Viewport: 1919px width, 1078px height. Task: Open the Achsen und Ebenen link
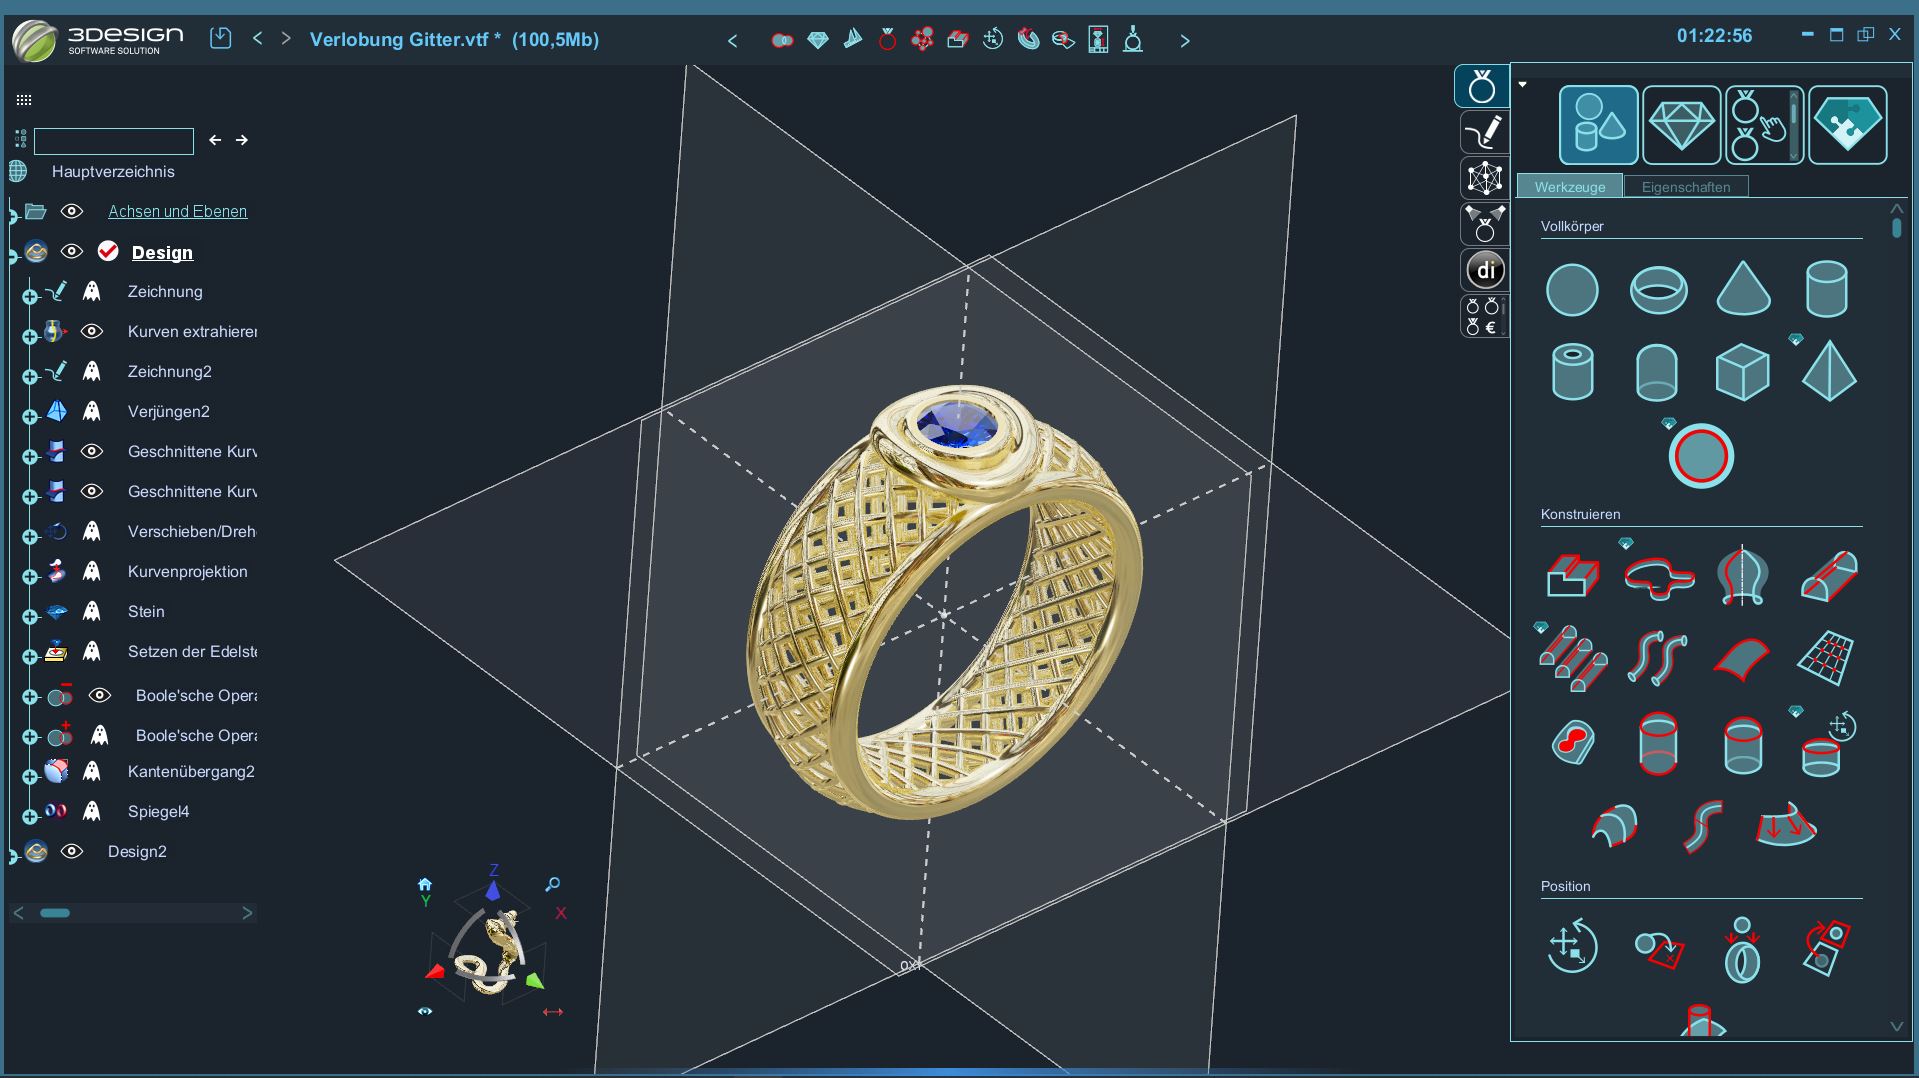point(177,211)
